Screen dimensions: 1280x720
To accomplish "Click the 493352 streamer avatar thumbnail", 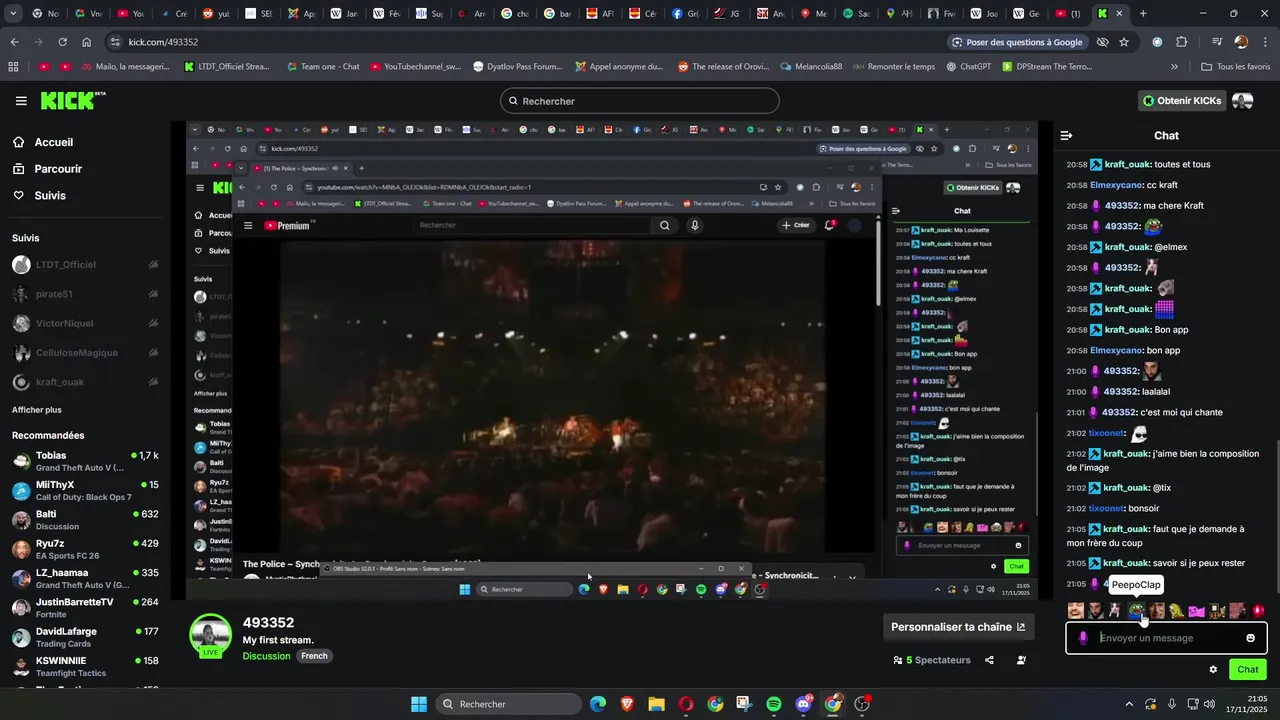I will click(x=211, y=634).
